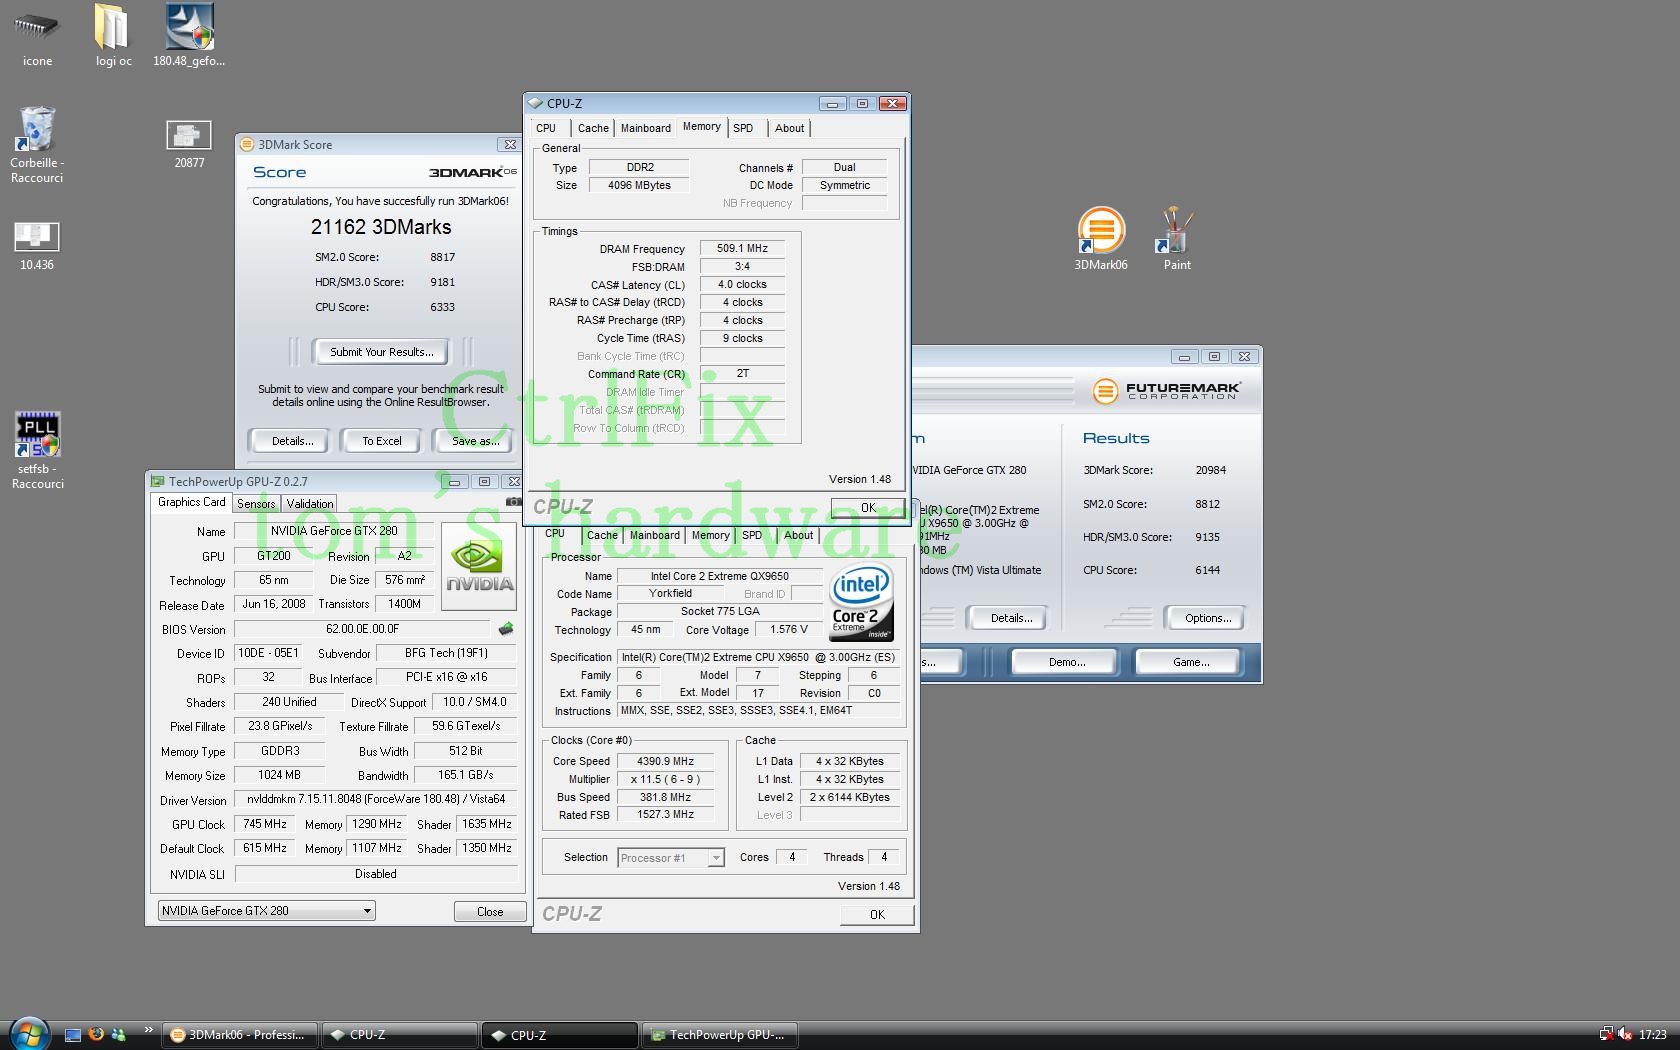Click the Core Voltage 1.576 V value
Screen dimensions: 1680x1050
789,629
